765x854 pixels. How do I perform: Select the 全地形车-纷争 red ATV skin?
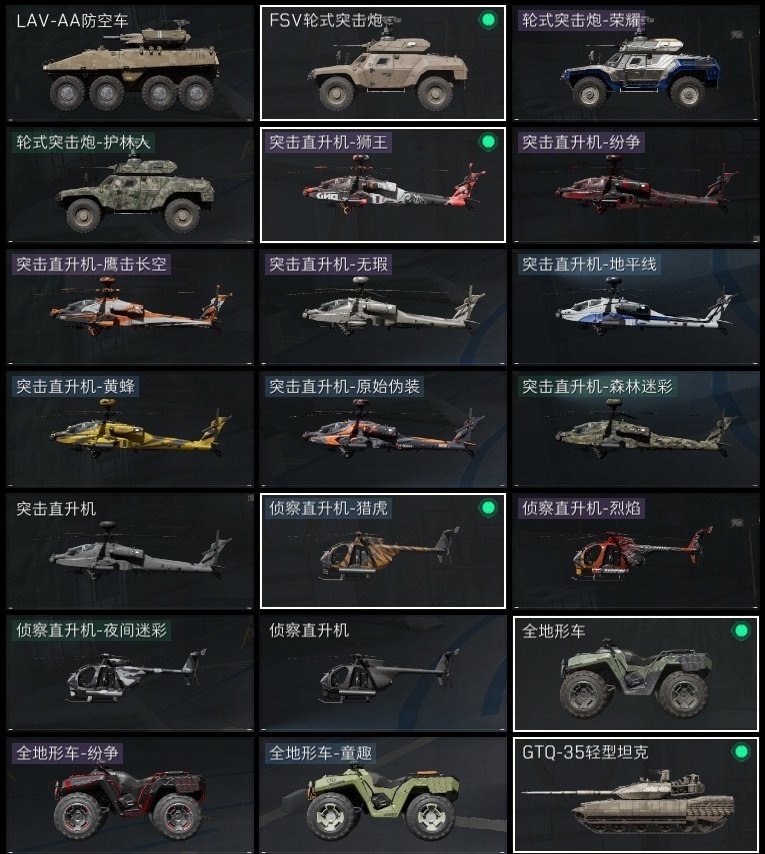pos(130,795)
